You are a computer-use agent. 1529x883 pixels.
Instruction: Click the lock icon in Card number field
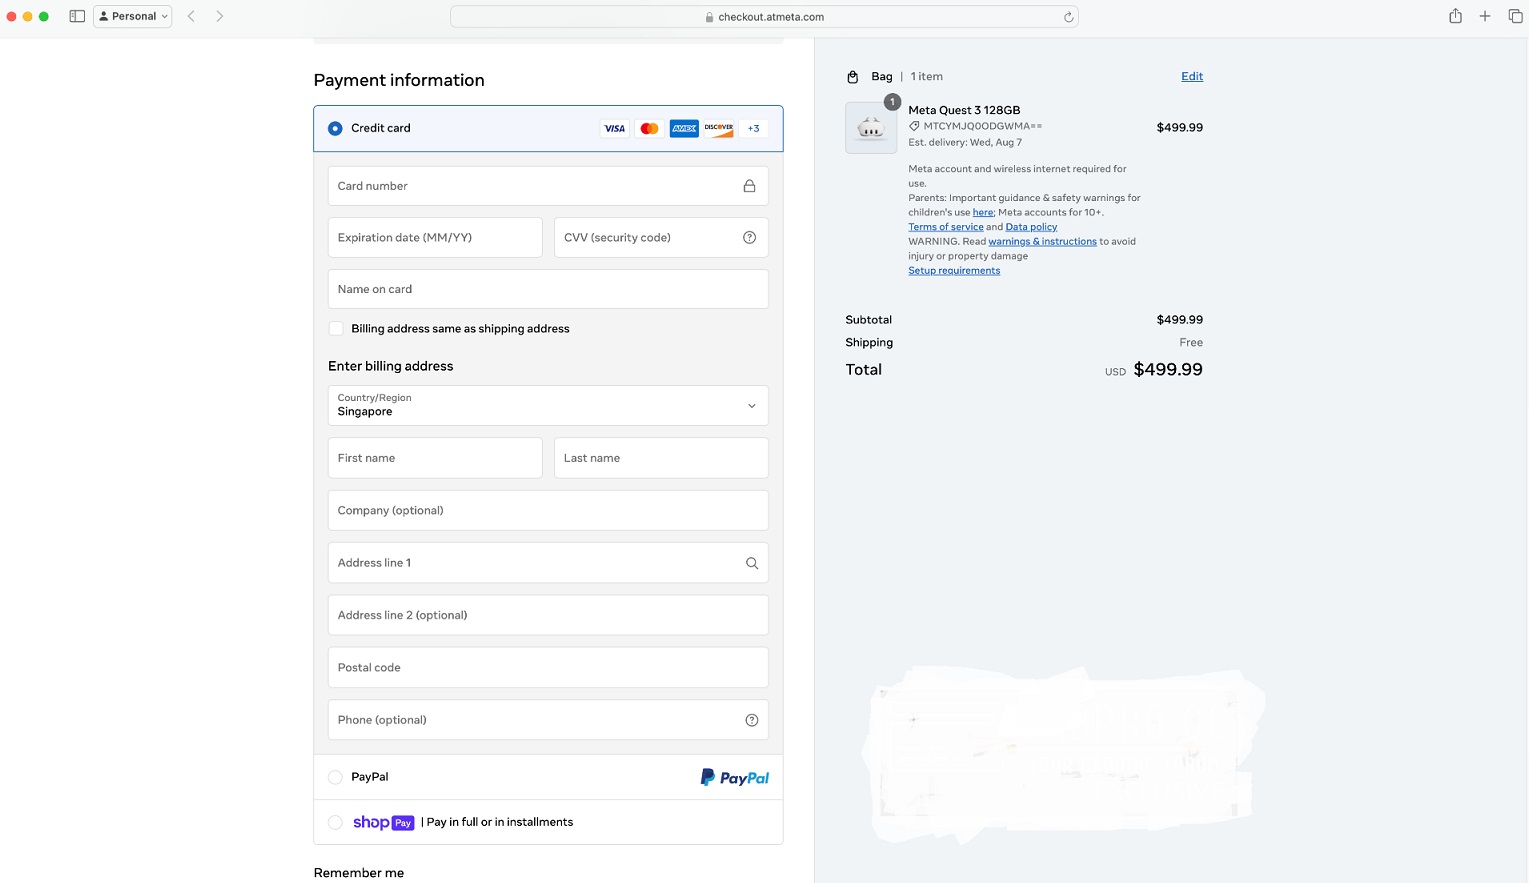[749, 186]
